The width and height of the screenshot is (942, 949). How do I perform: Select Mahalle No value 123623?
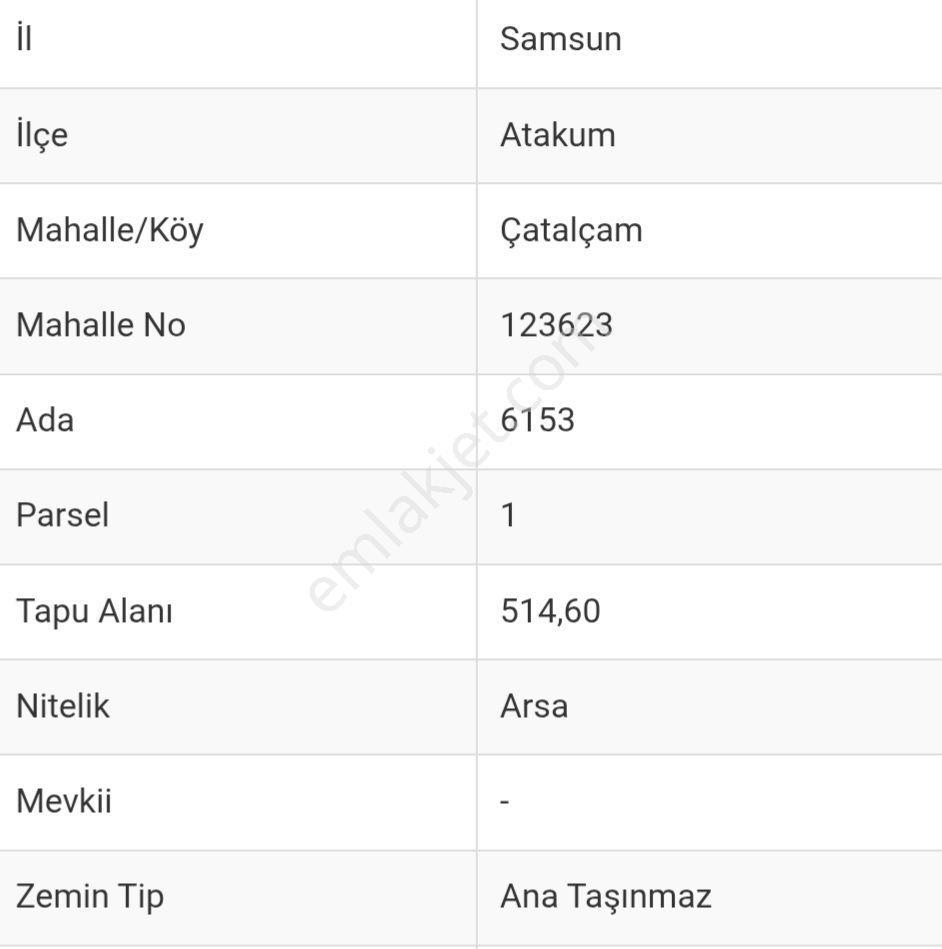coord(556,325)
